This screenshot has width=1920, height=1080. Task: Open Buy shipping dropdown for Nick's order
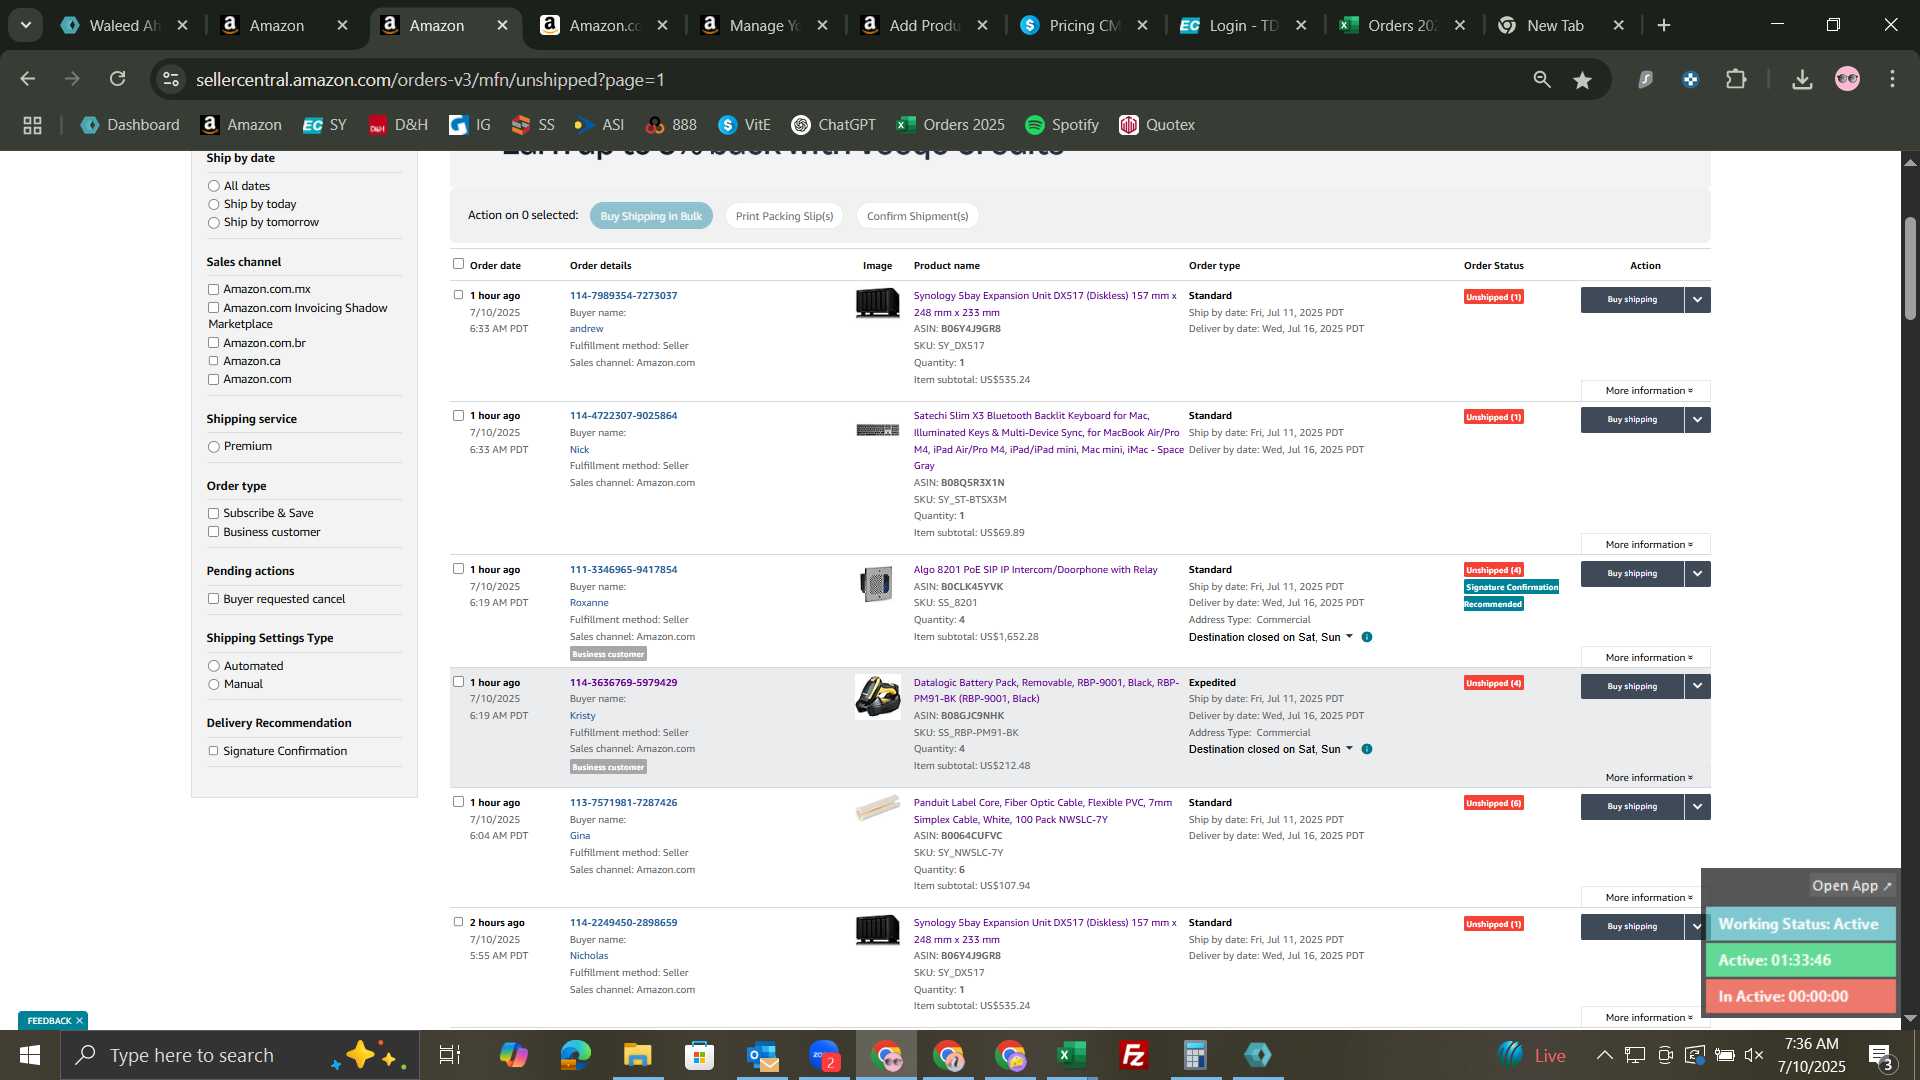[1697, 420]
